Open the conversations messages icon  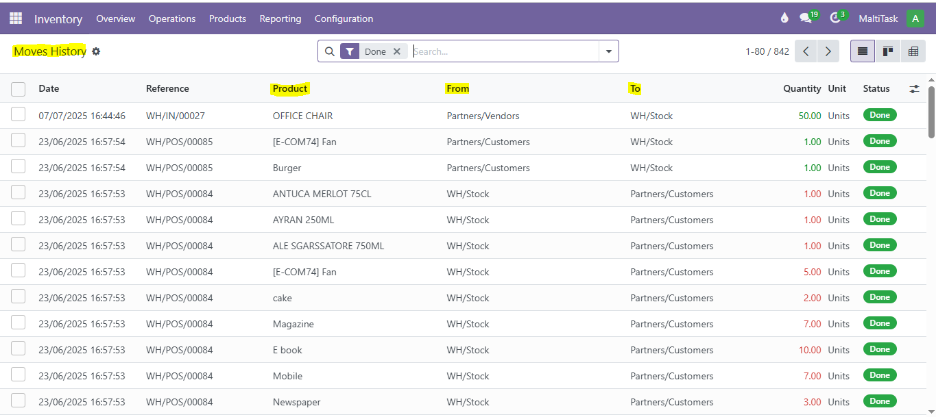[x=807, y=18]
